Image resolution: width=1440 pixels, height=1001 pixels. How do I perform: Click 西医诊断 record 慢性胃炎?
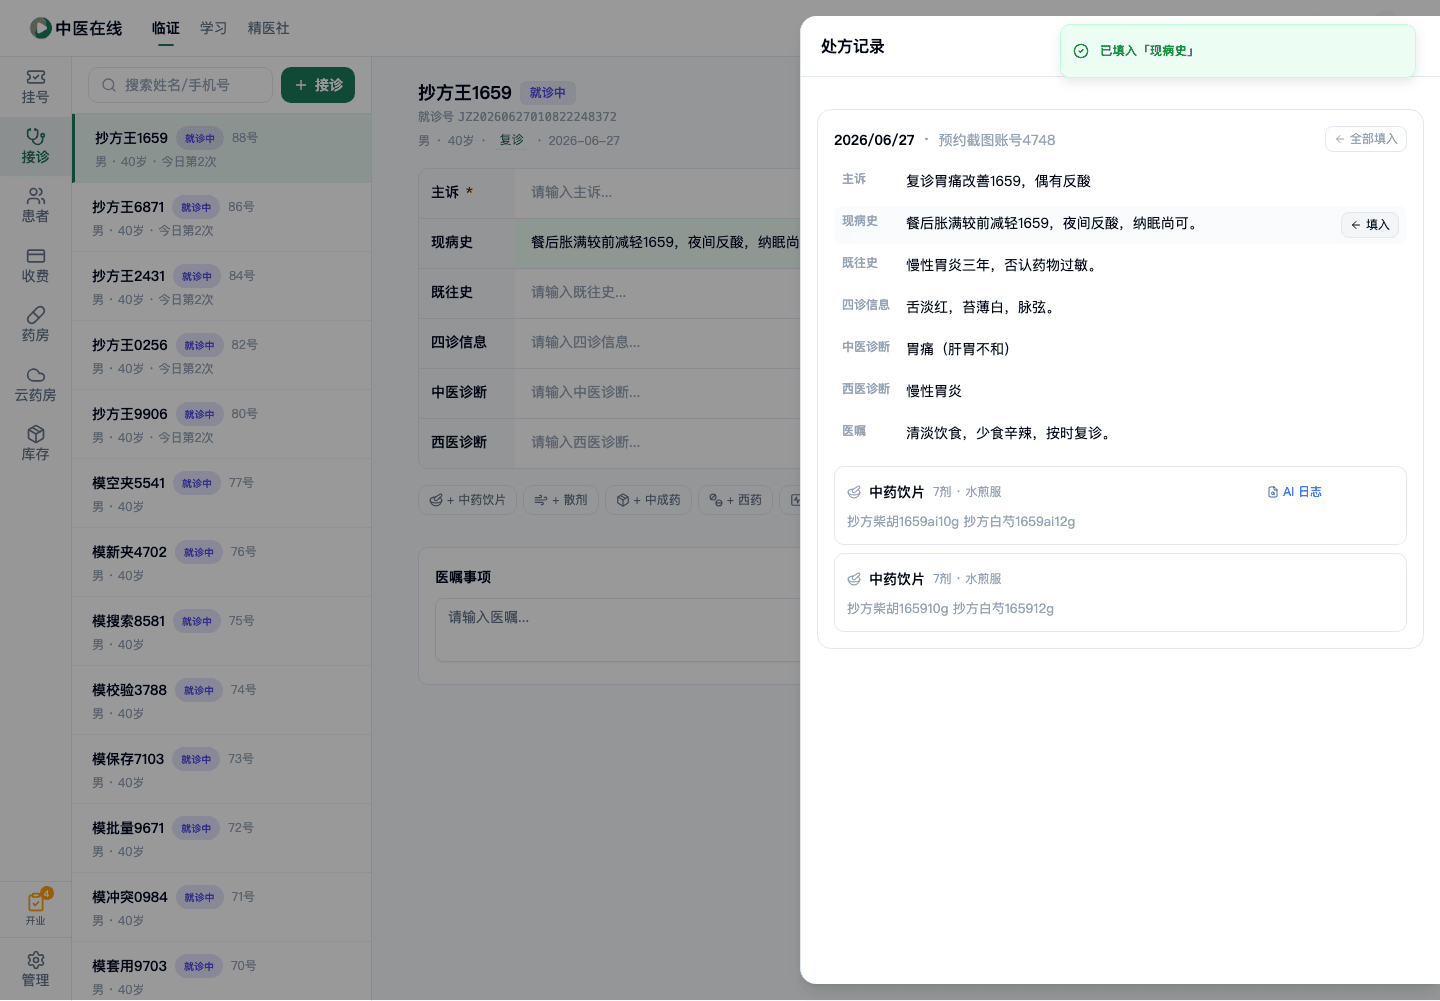click(934, 391)
